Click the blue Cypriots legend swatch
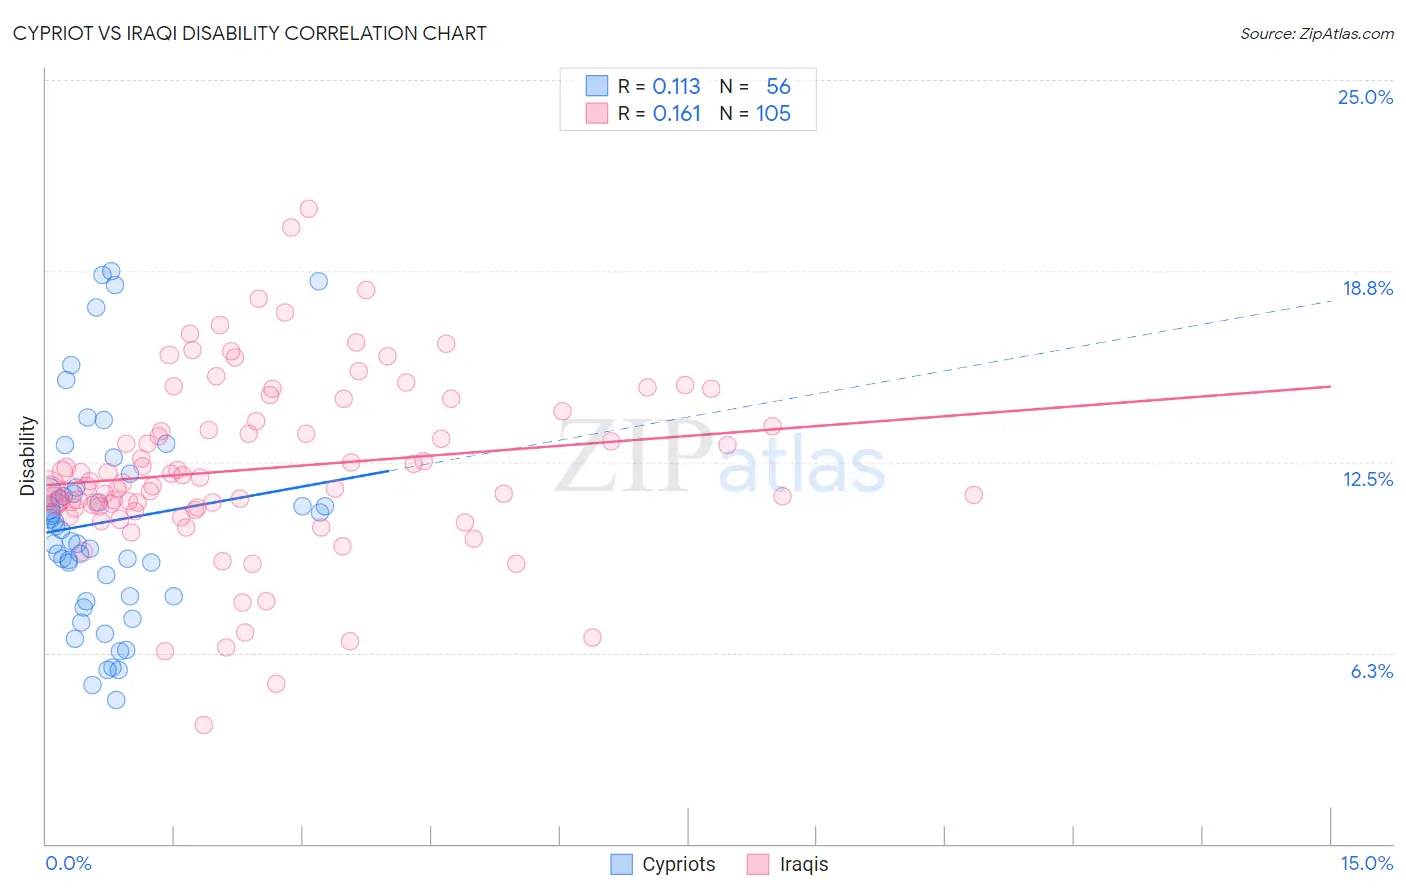The height and width of the screenshot is (892, 1406). [x=621, y=864]
